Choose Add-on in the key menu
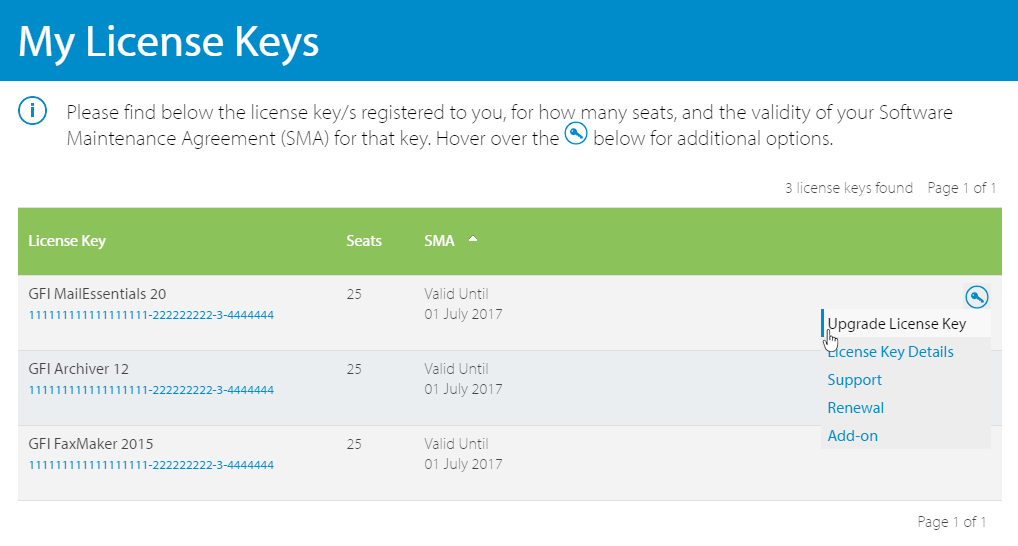 pyautogui.click(x=852, y=436)
